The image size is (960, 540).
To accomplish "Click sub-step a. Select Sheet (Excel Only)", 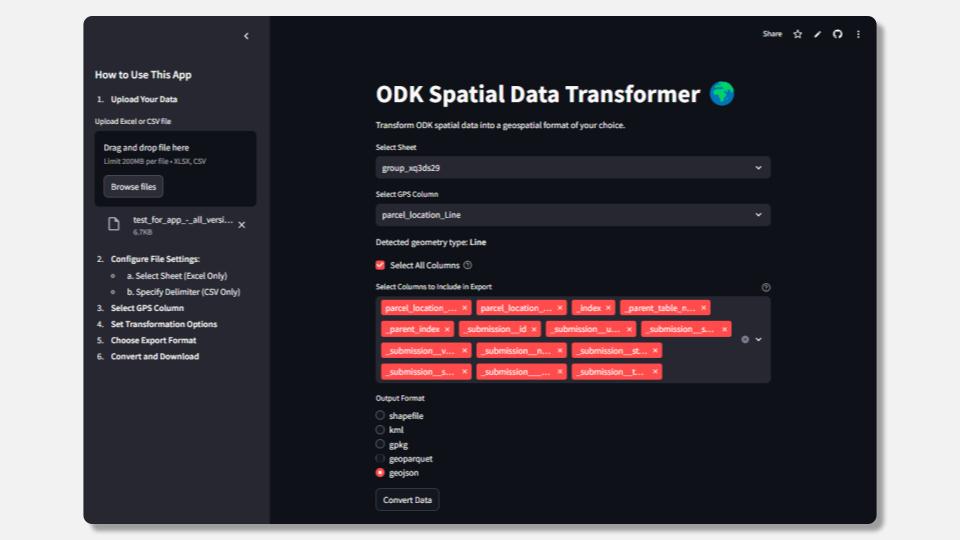I will click(x=177, y=276).
